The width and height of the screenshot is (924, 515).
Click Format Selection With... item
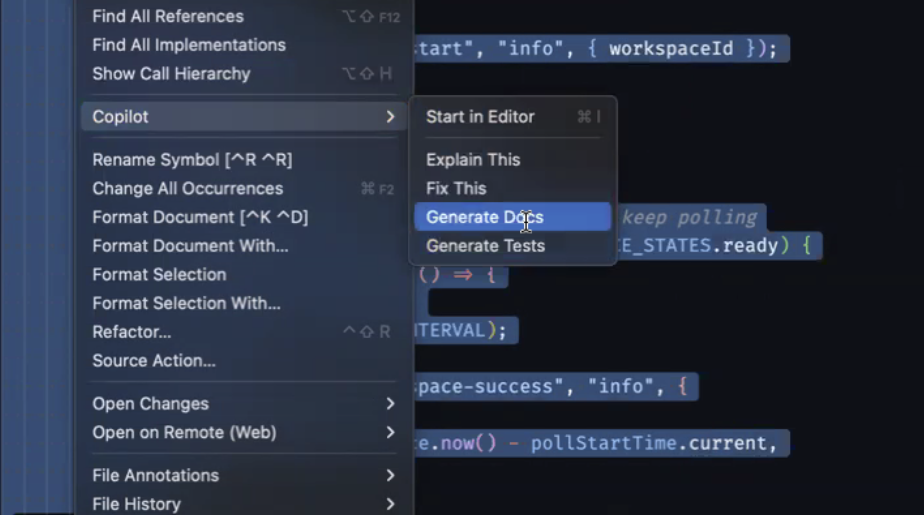186,303
